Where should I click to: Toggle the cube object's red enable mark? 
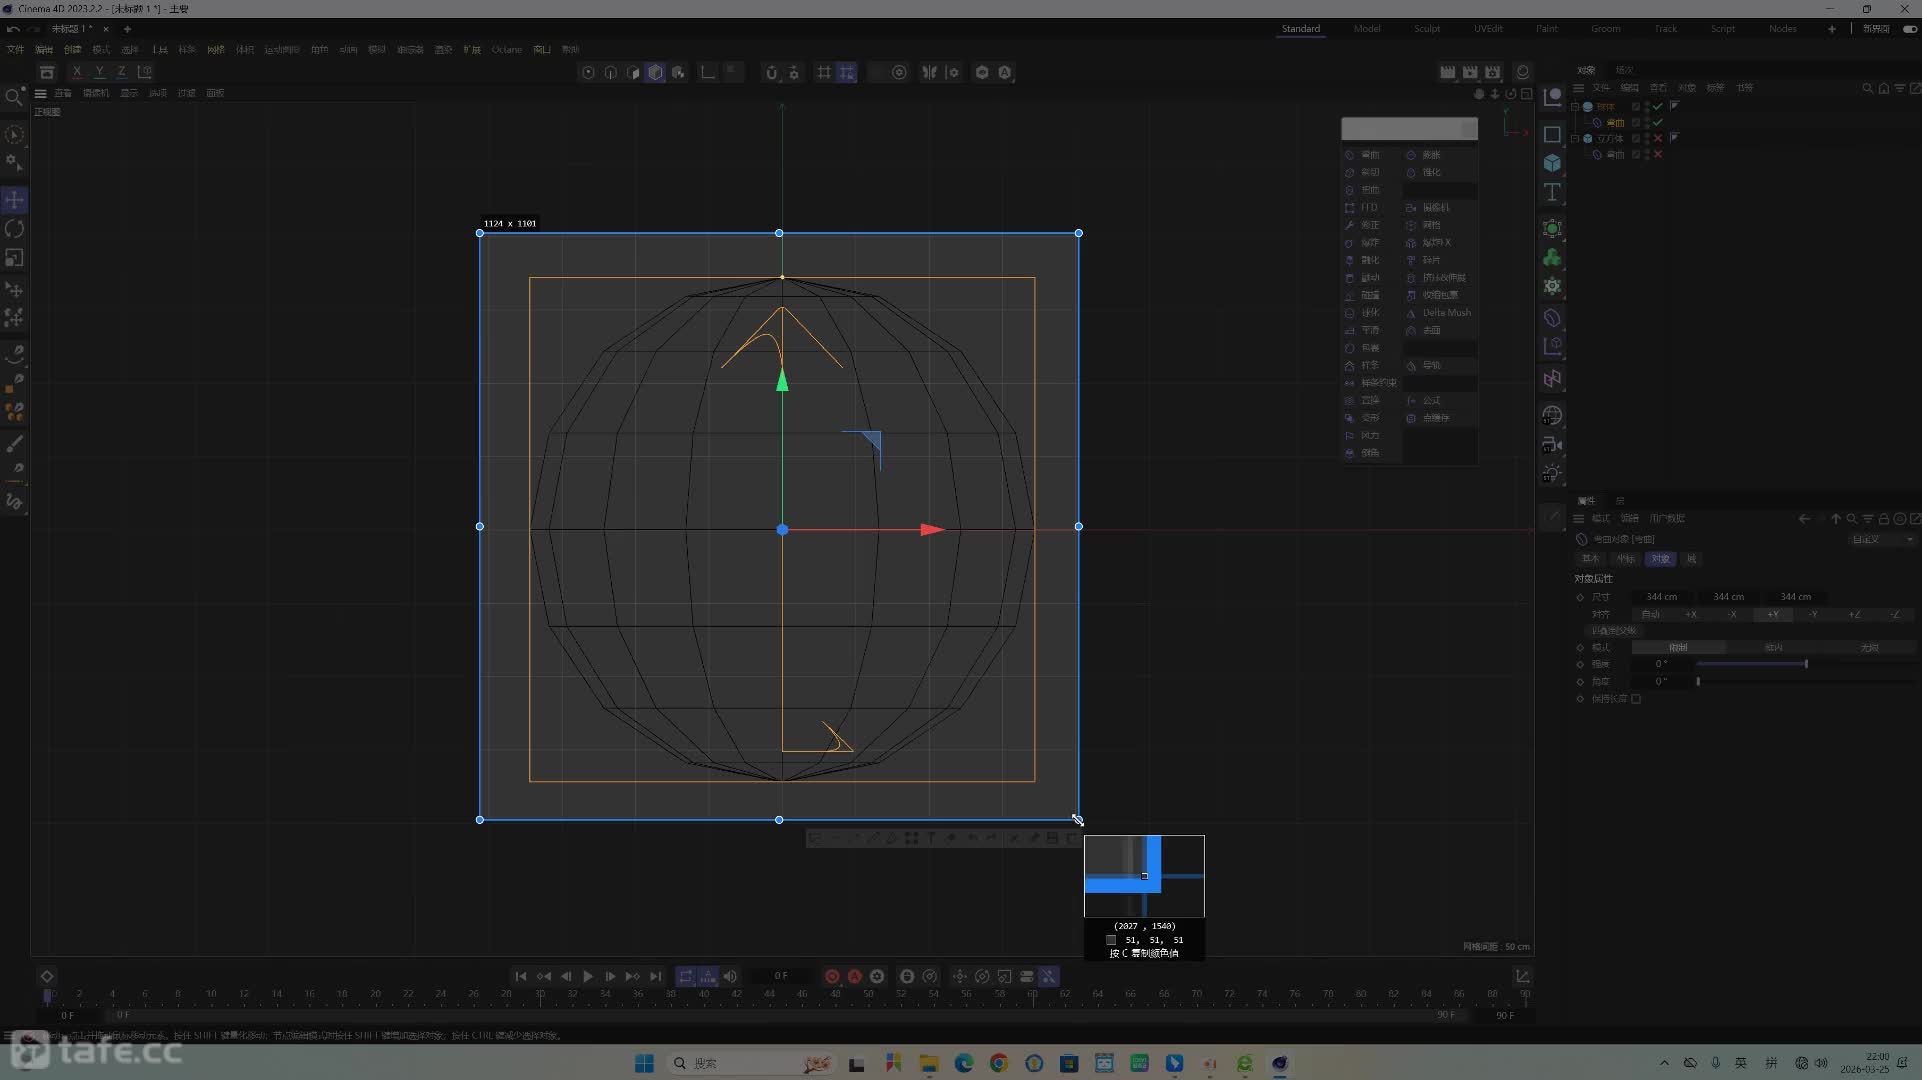[1657, 138]
